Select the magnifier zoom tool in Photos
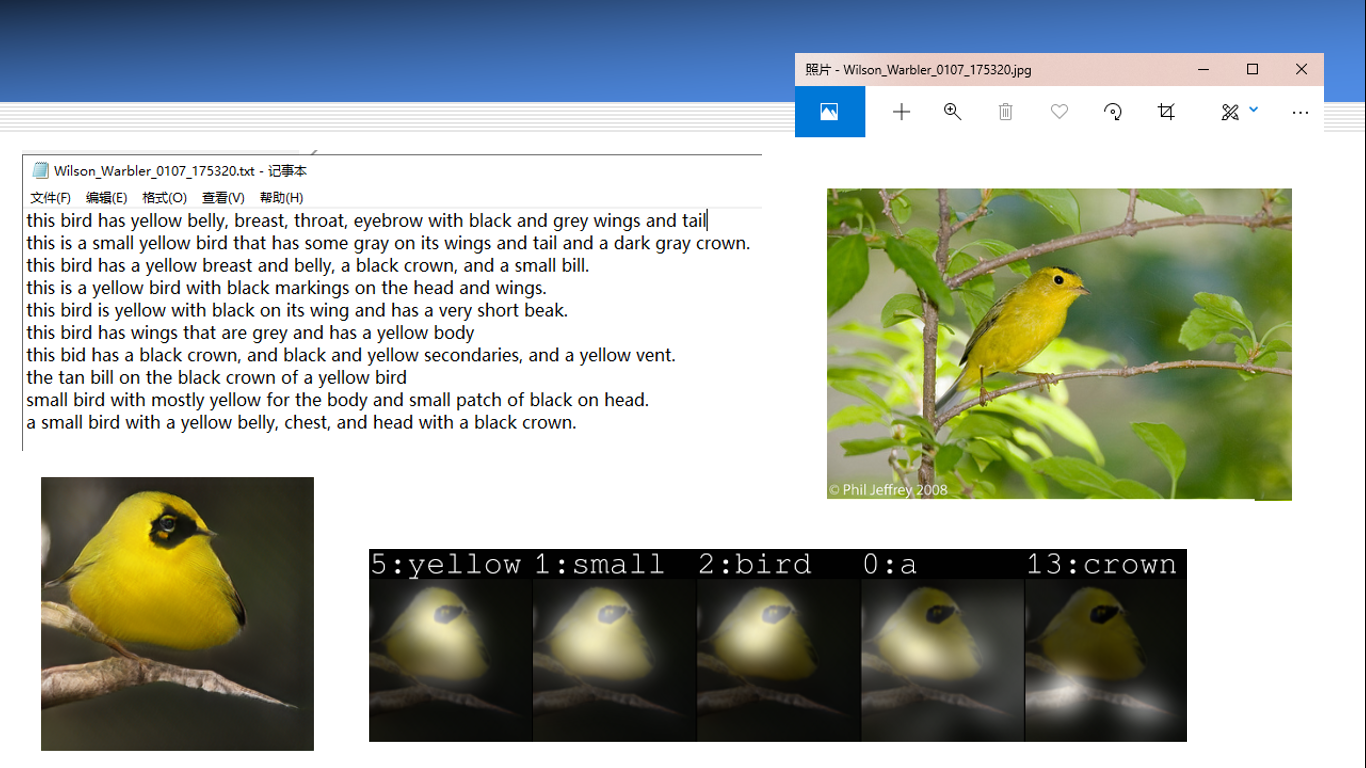This screenshot has height=768, width=1366. coord(952,111)
